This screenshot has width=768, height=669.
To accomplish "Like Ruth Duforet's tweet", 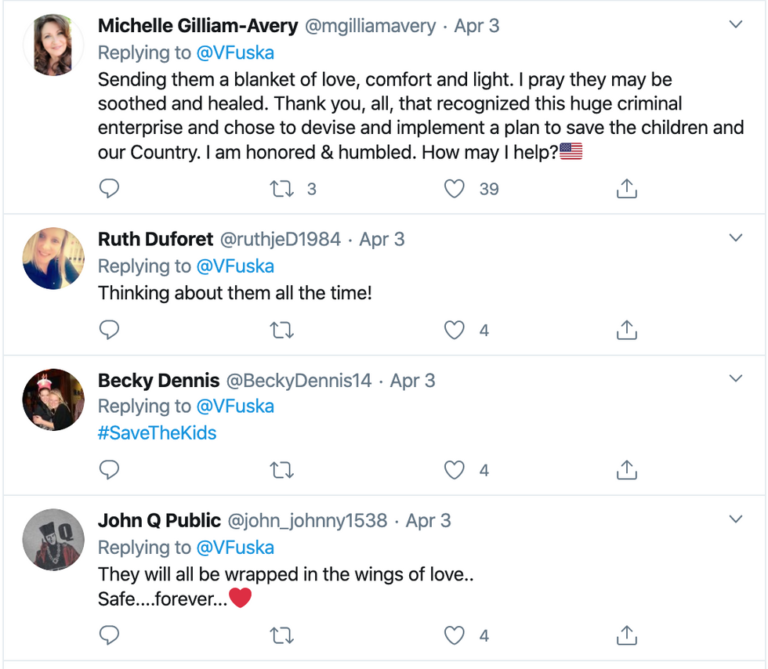I will (x=454, y=330).
